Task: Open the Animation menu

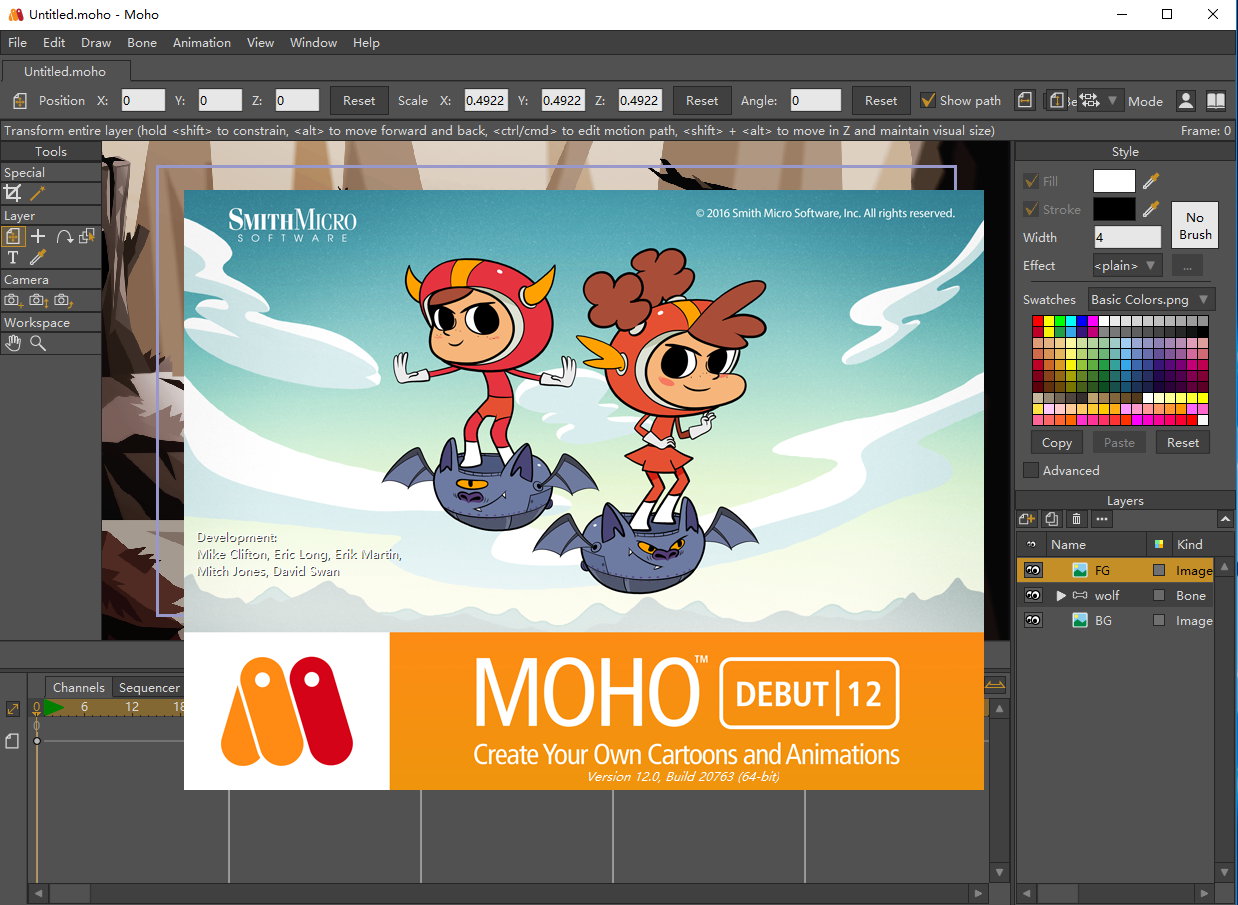Action: [202, 42]
